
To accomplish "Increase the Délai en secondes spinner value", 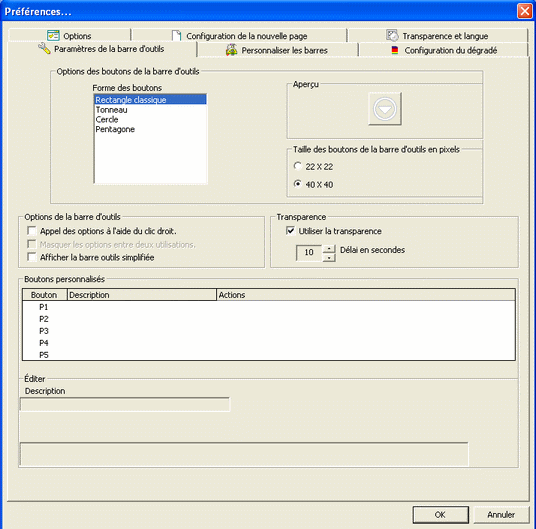I will (329, 249).
